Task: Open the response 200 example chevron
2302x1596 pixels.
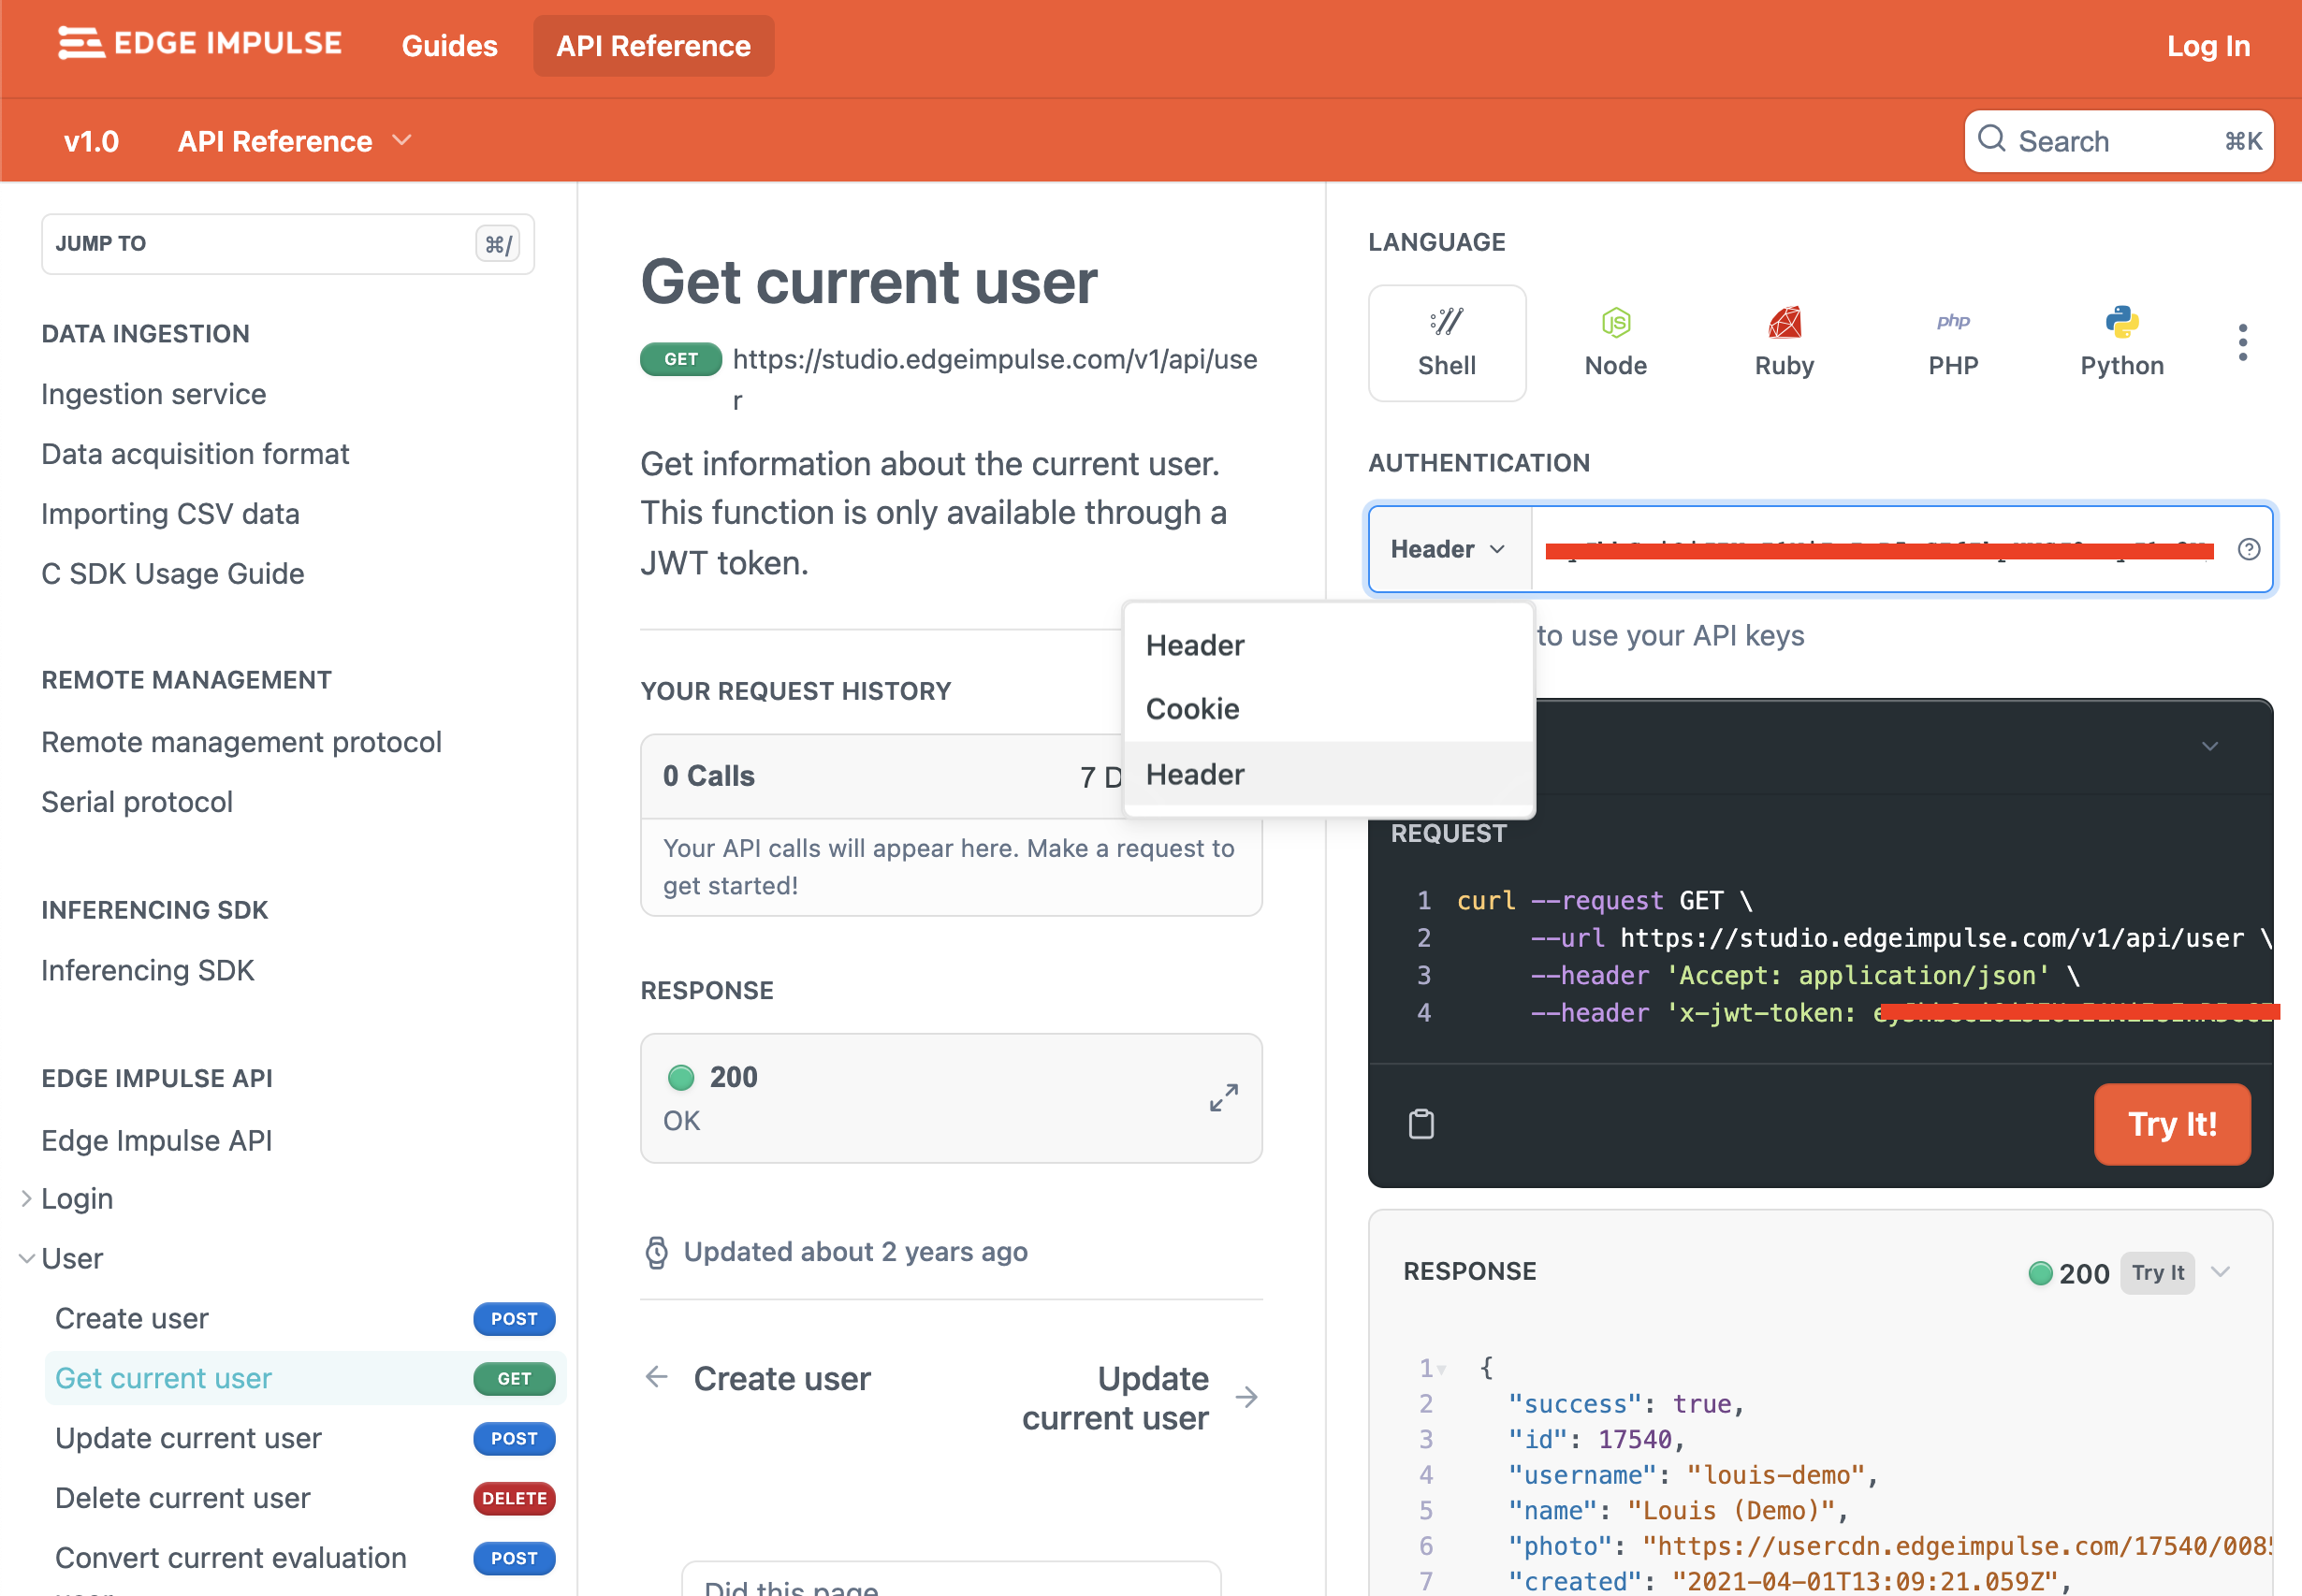Action: [x=2220, y=1272]
